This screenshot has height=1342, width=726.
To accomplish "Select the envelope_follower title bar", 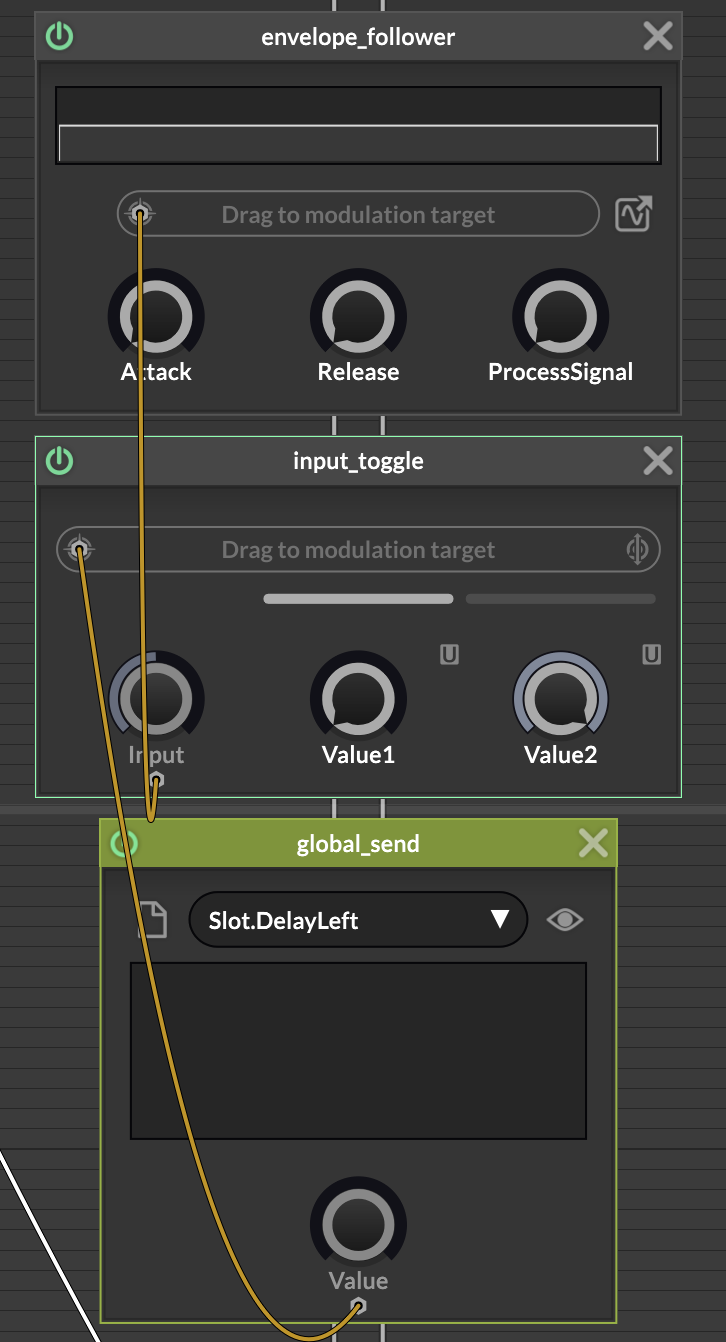I will 358,38.
